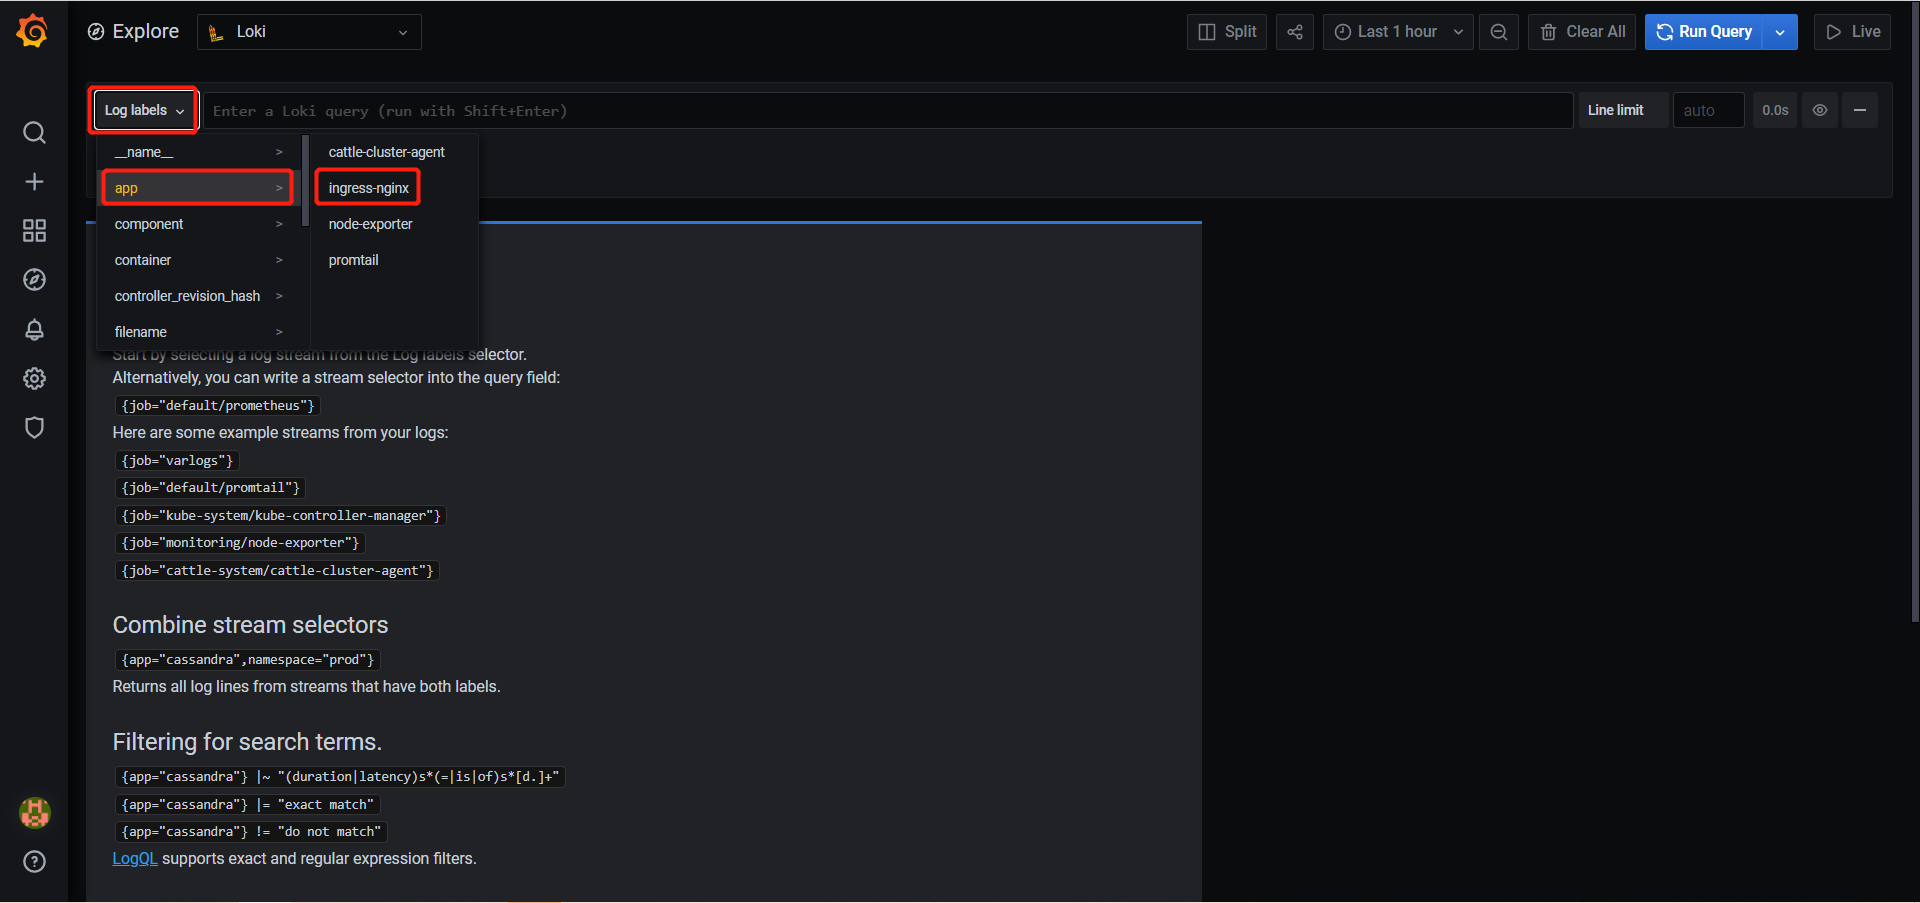Open the Alerting bell icon
Image resolution: width=1920 pixels, height=903 pixels.
34,329
